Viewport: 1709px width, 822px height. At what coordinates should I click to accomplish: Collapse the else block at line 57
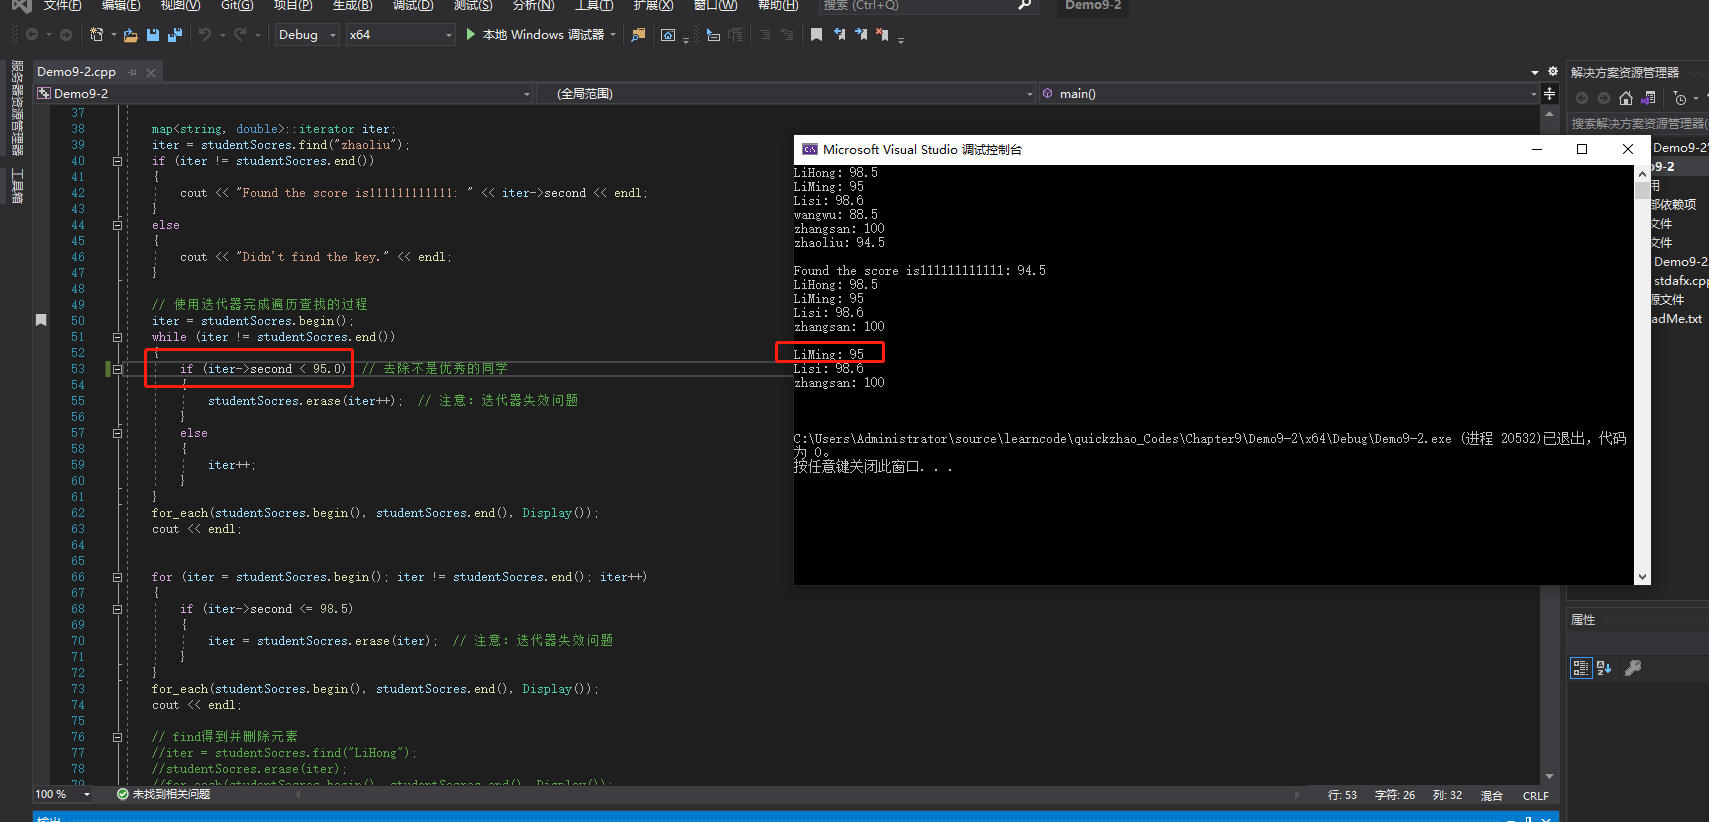(x=117, y=433)
